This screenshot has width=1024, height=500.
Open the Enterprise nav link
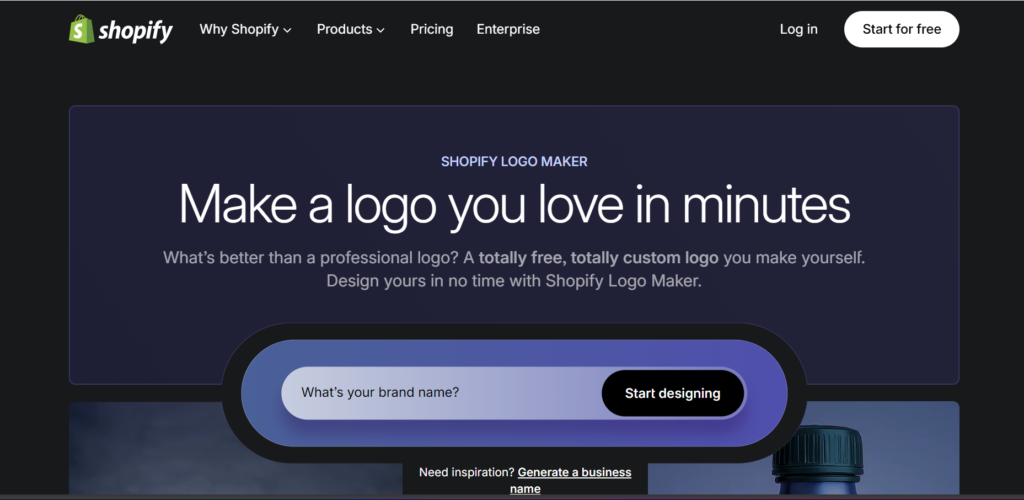click(508, 29)
